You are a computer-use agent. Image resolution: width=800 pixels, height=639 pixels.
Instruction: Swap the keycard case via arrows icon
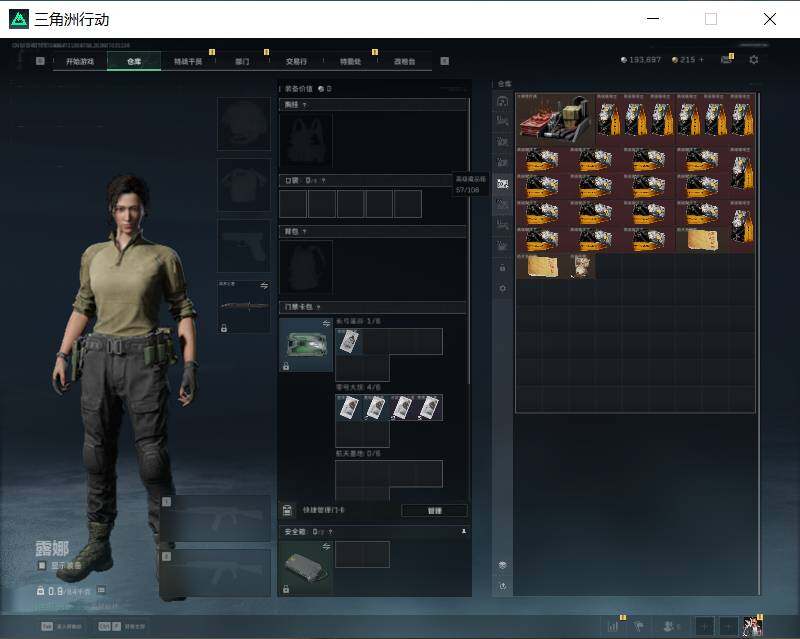coord(326,324)
